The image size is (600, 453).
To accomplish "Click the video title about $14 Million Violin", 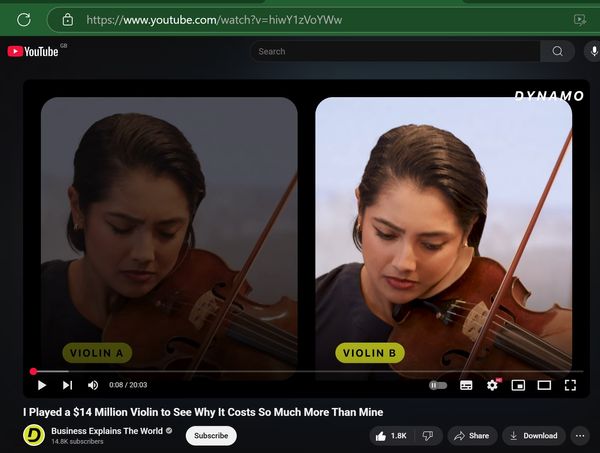I will pos(203,412).
